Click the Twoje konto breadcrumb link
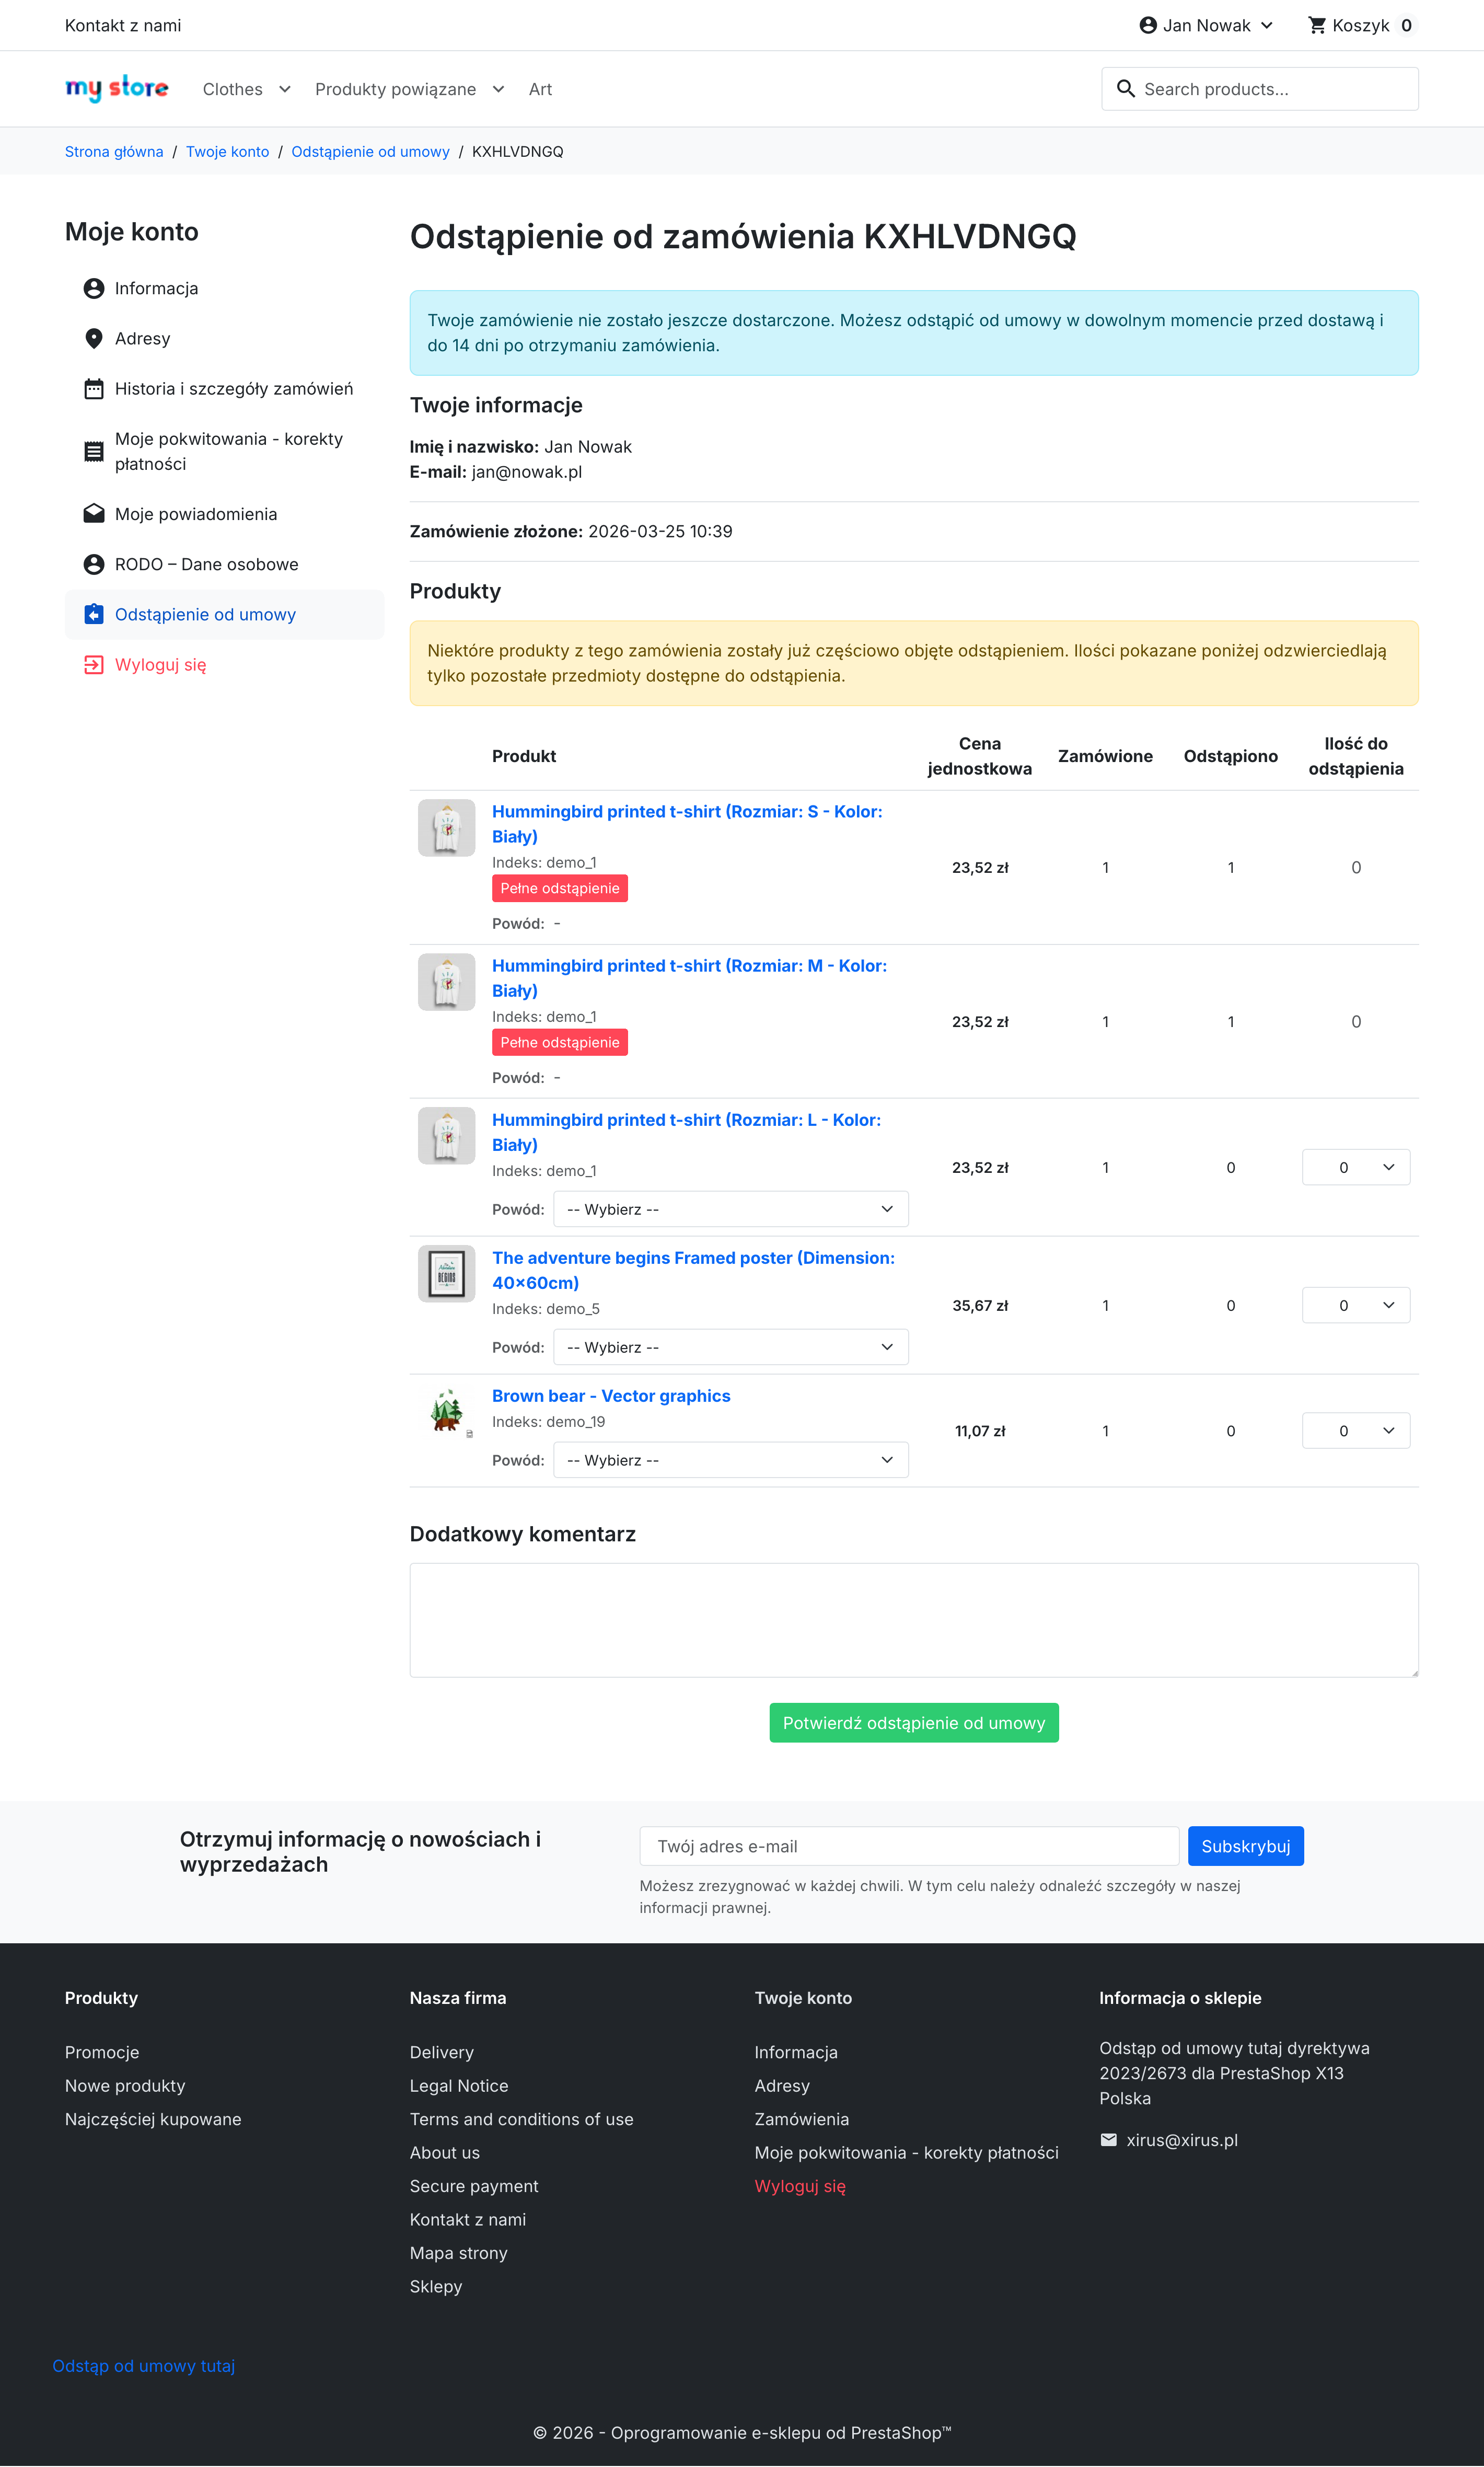1484x2467 pixels. pos(227,152)
